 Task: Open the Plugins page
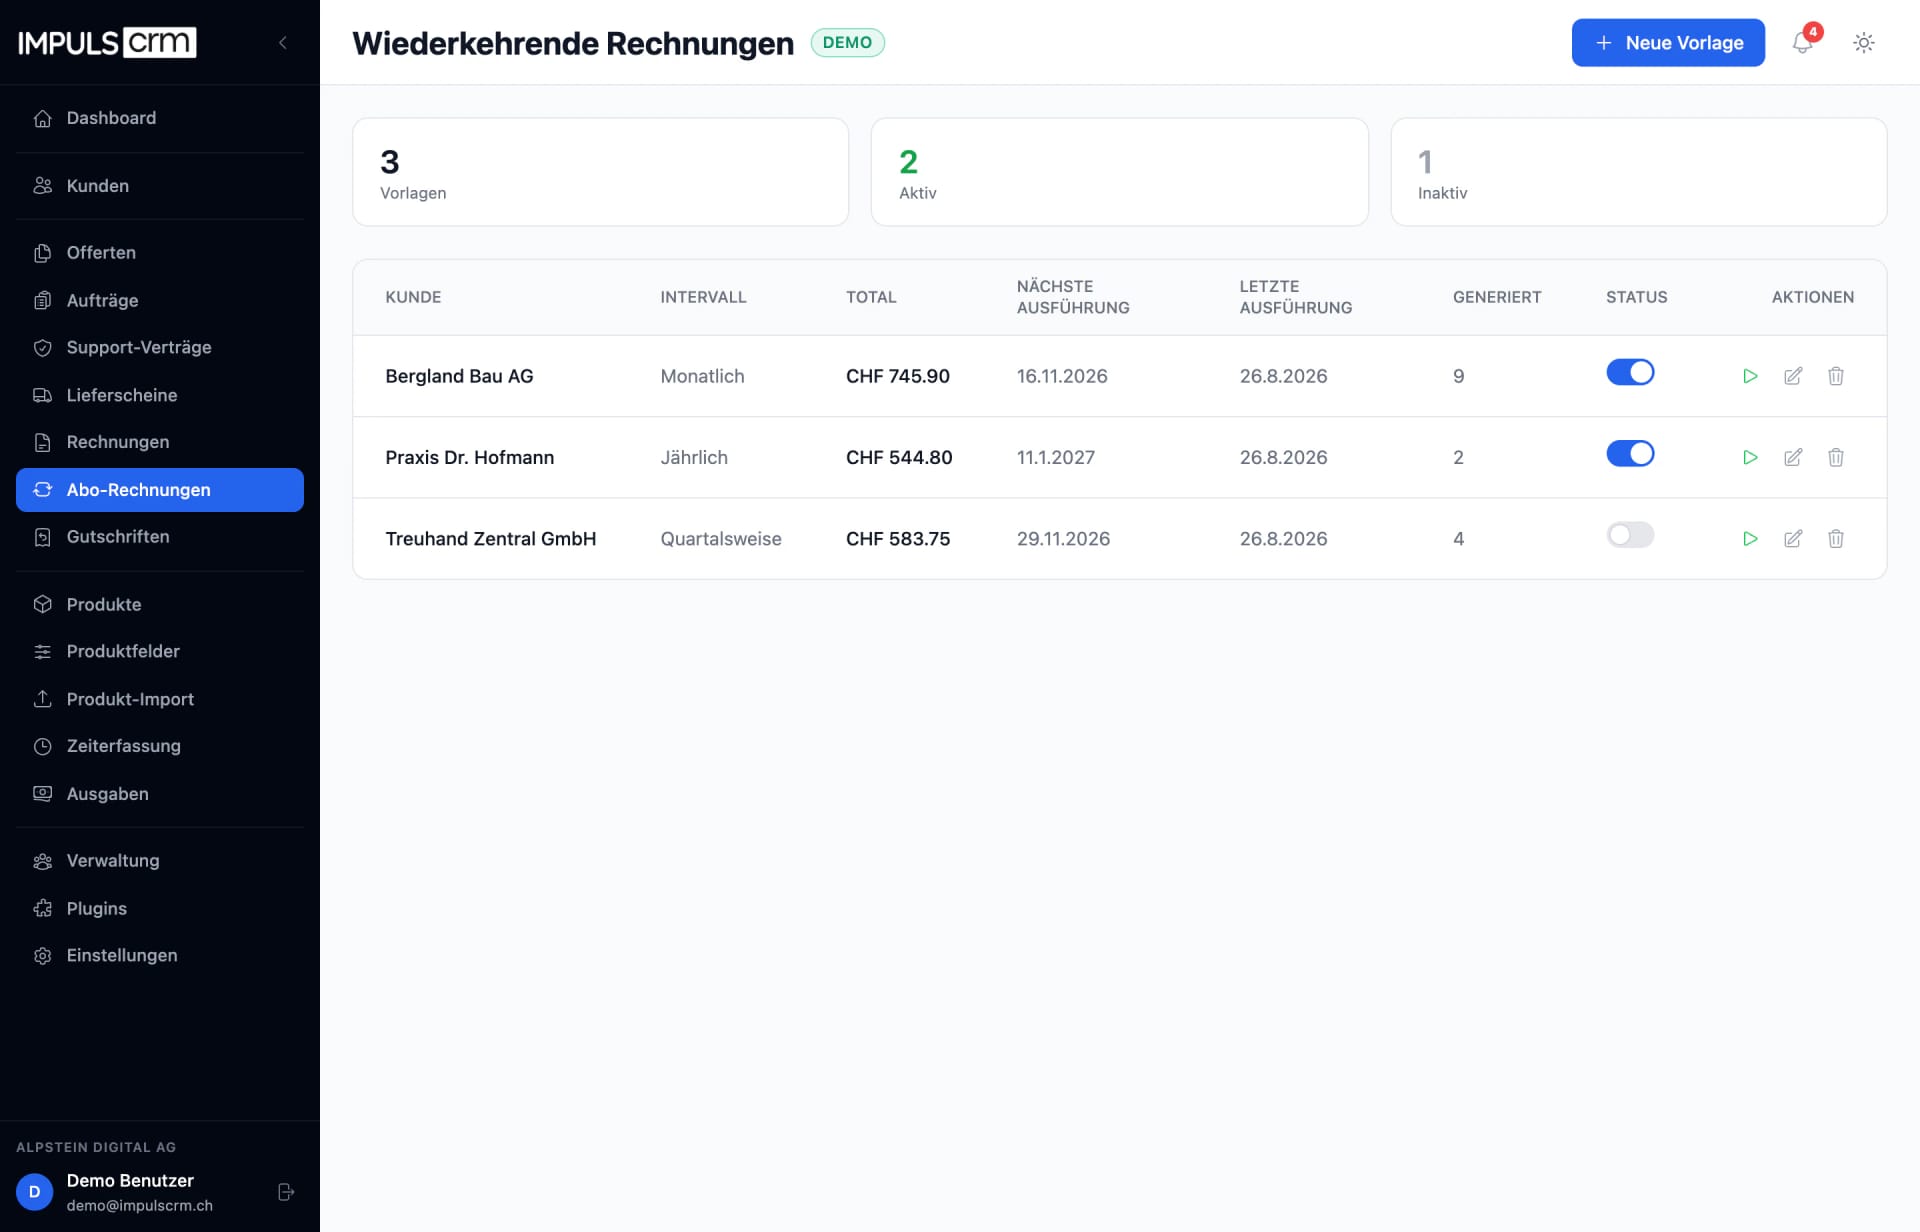[160, 908]
